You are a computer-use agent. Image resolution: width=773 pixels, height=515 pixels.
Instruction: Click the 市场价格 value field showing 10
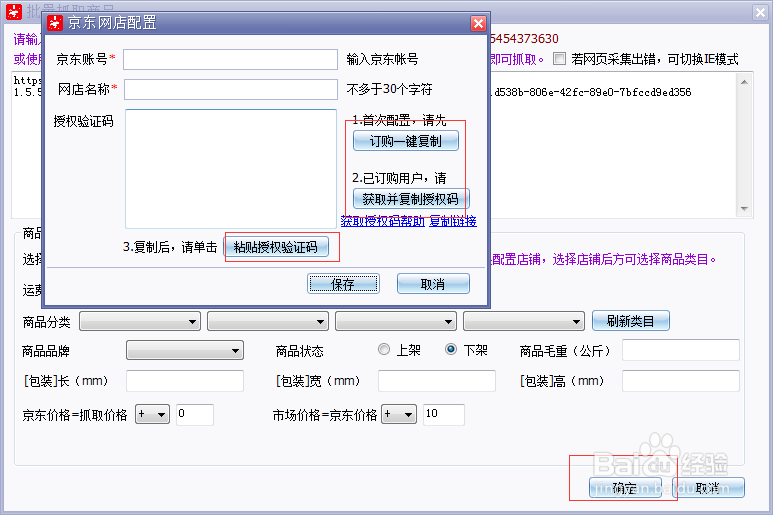pos(444,414)
